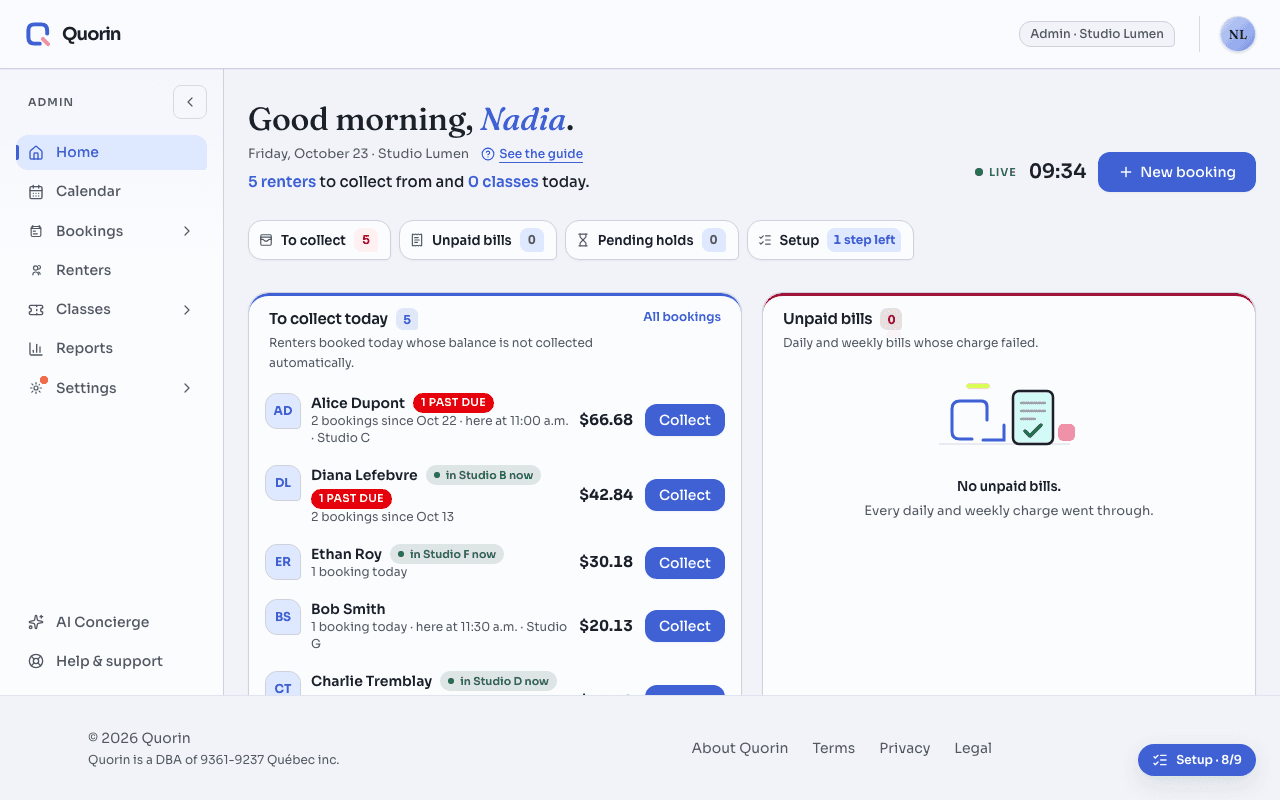Click Alice Dupont's AD avatar
This screenshot has width=1280, height=800.
click(x=283, y=411)
